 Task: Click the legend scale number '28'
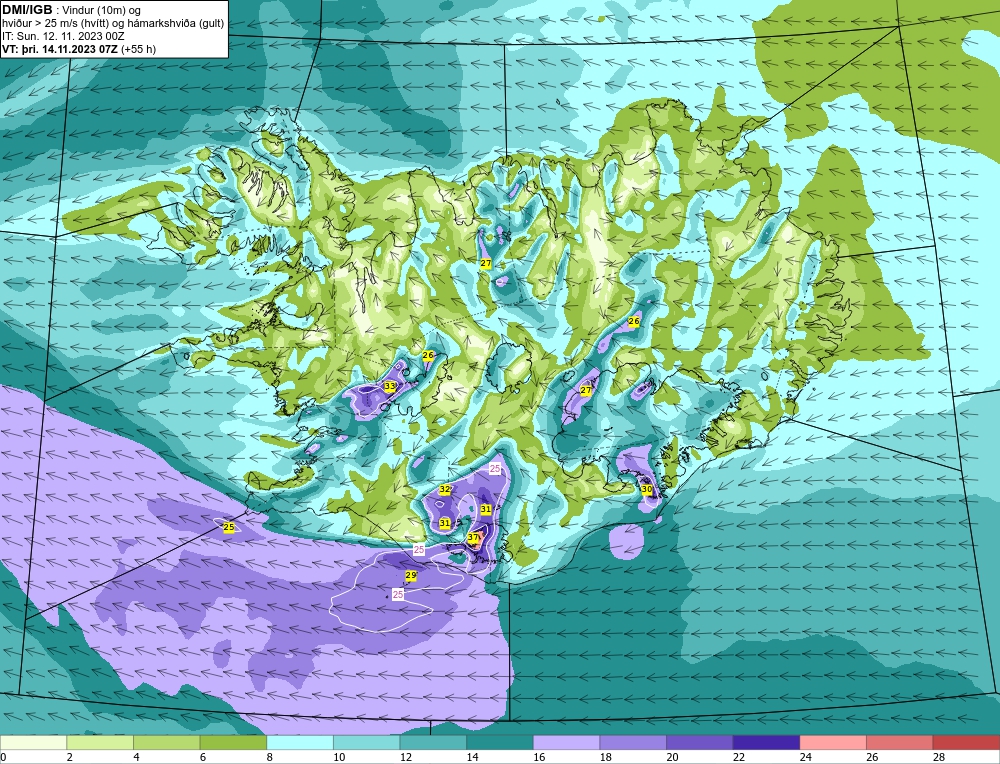pyautogui.click(x=939, y=757)
